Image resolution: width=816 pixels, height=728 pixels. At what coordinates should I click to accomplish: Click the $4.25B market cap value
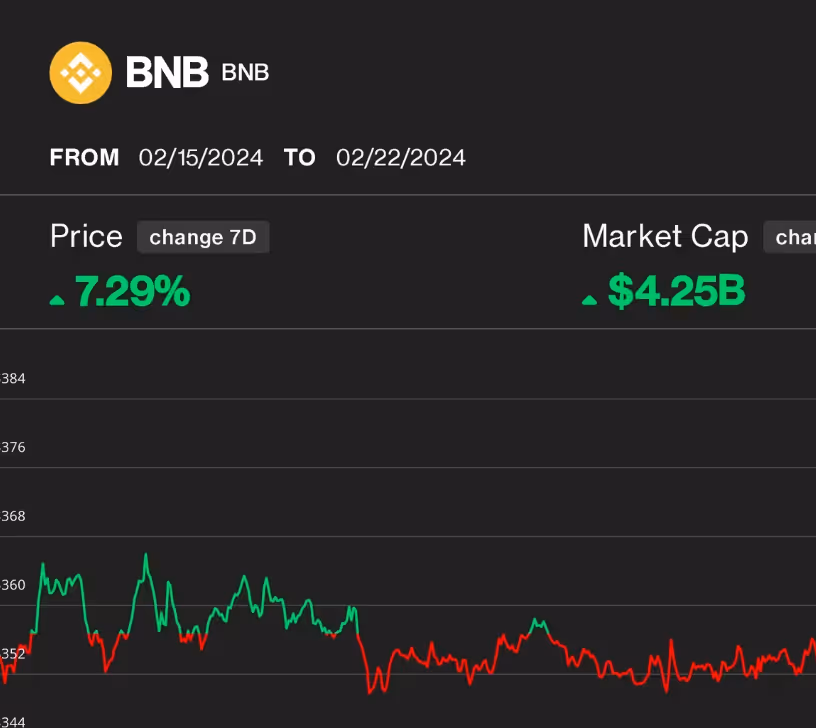[x=677, y=291]
